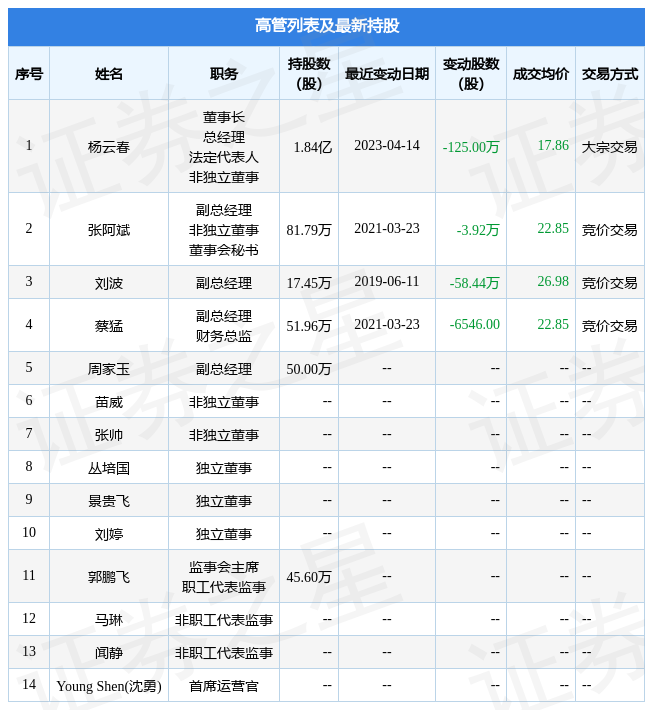Click the change value -3.92万
This screenshot has width=645, height=710.
pos(478,230)
